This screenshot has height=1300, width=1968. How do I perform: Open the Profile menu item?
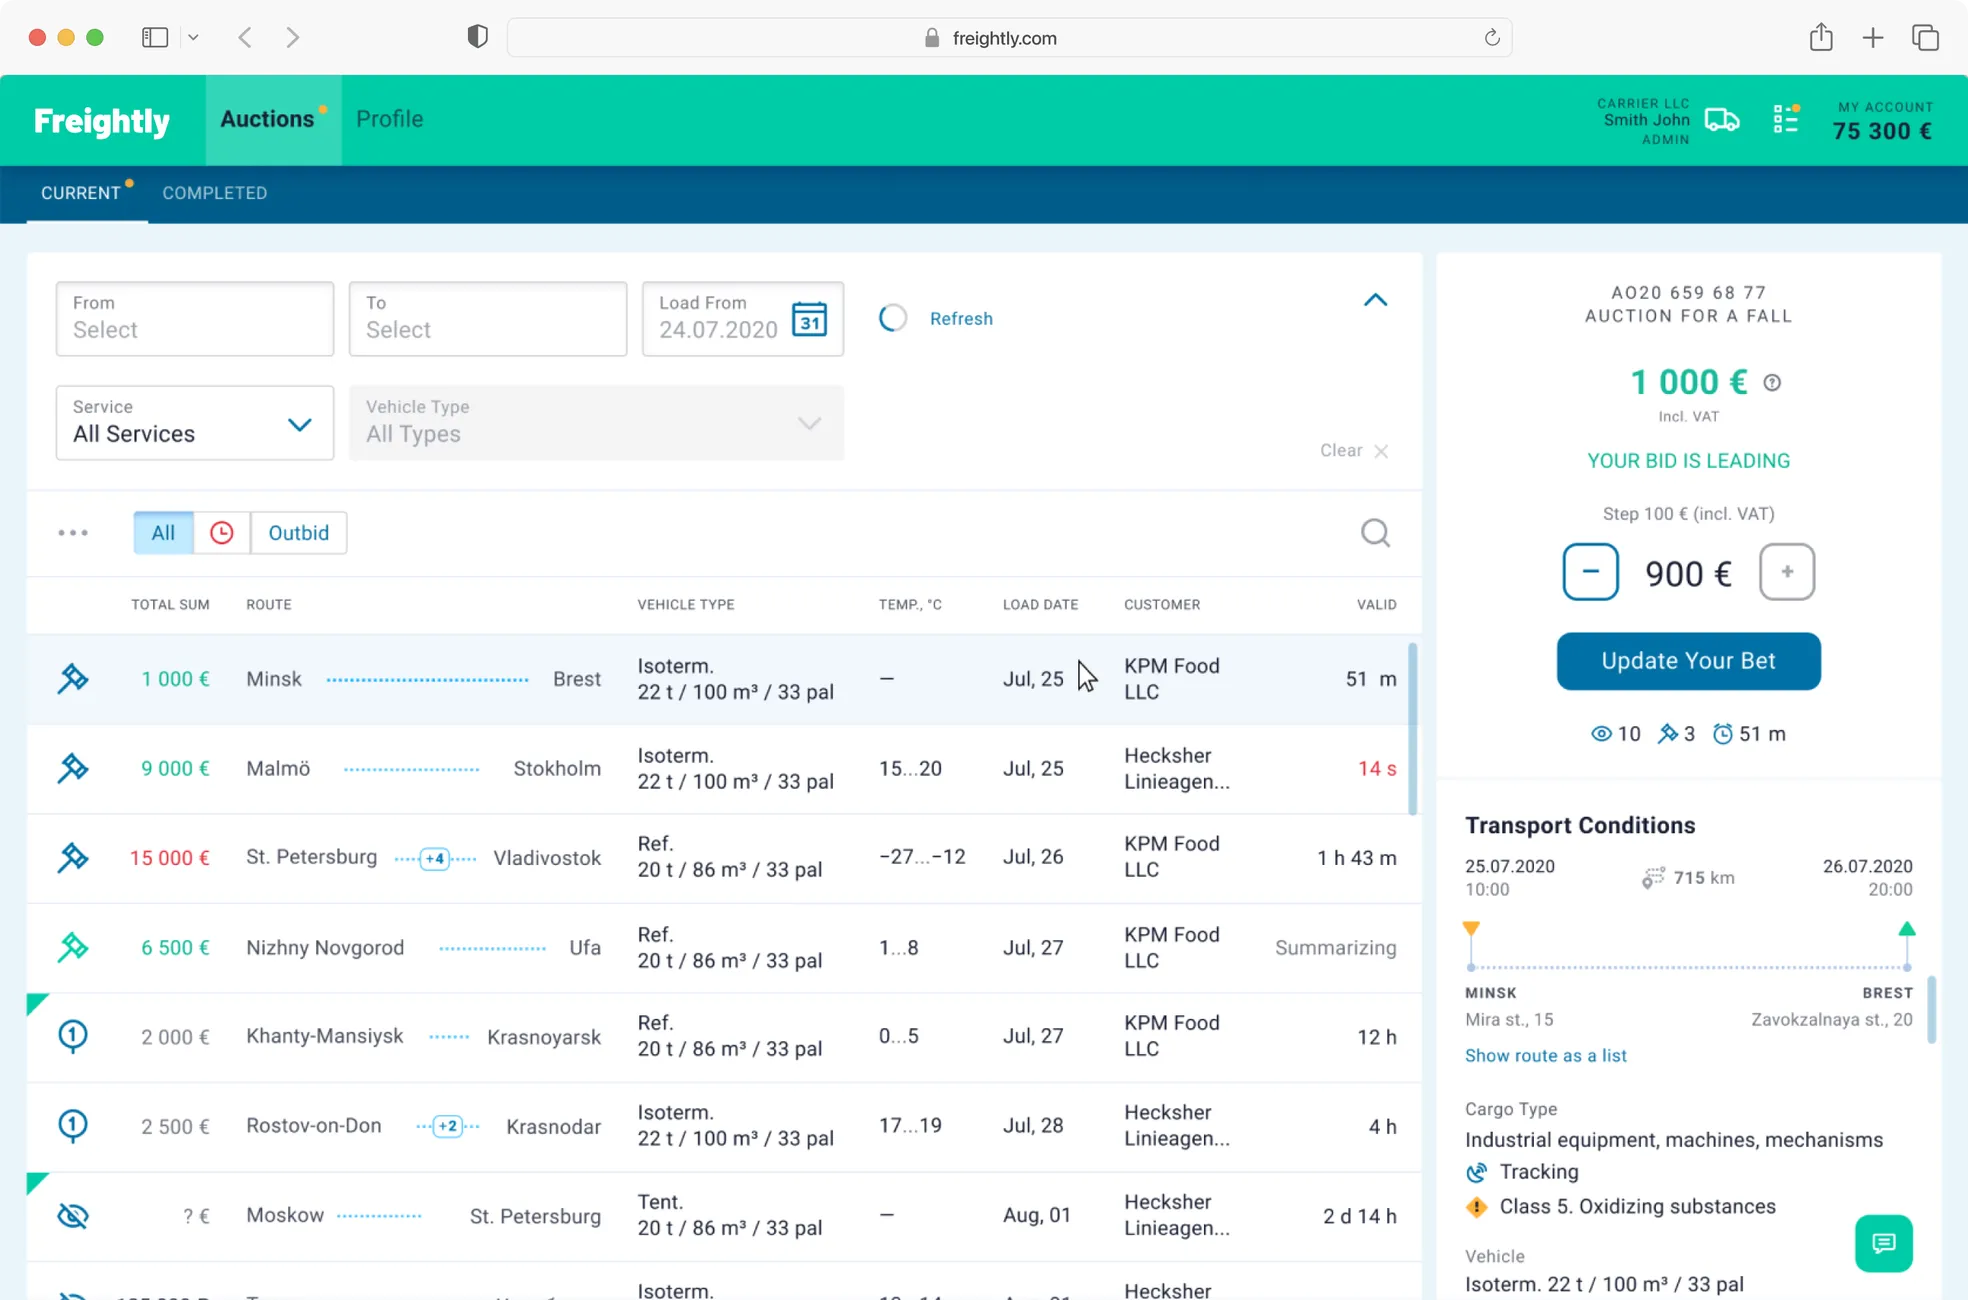click(x=389, y=119)
